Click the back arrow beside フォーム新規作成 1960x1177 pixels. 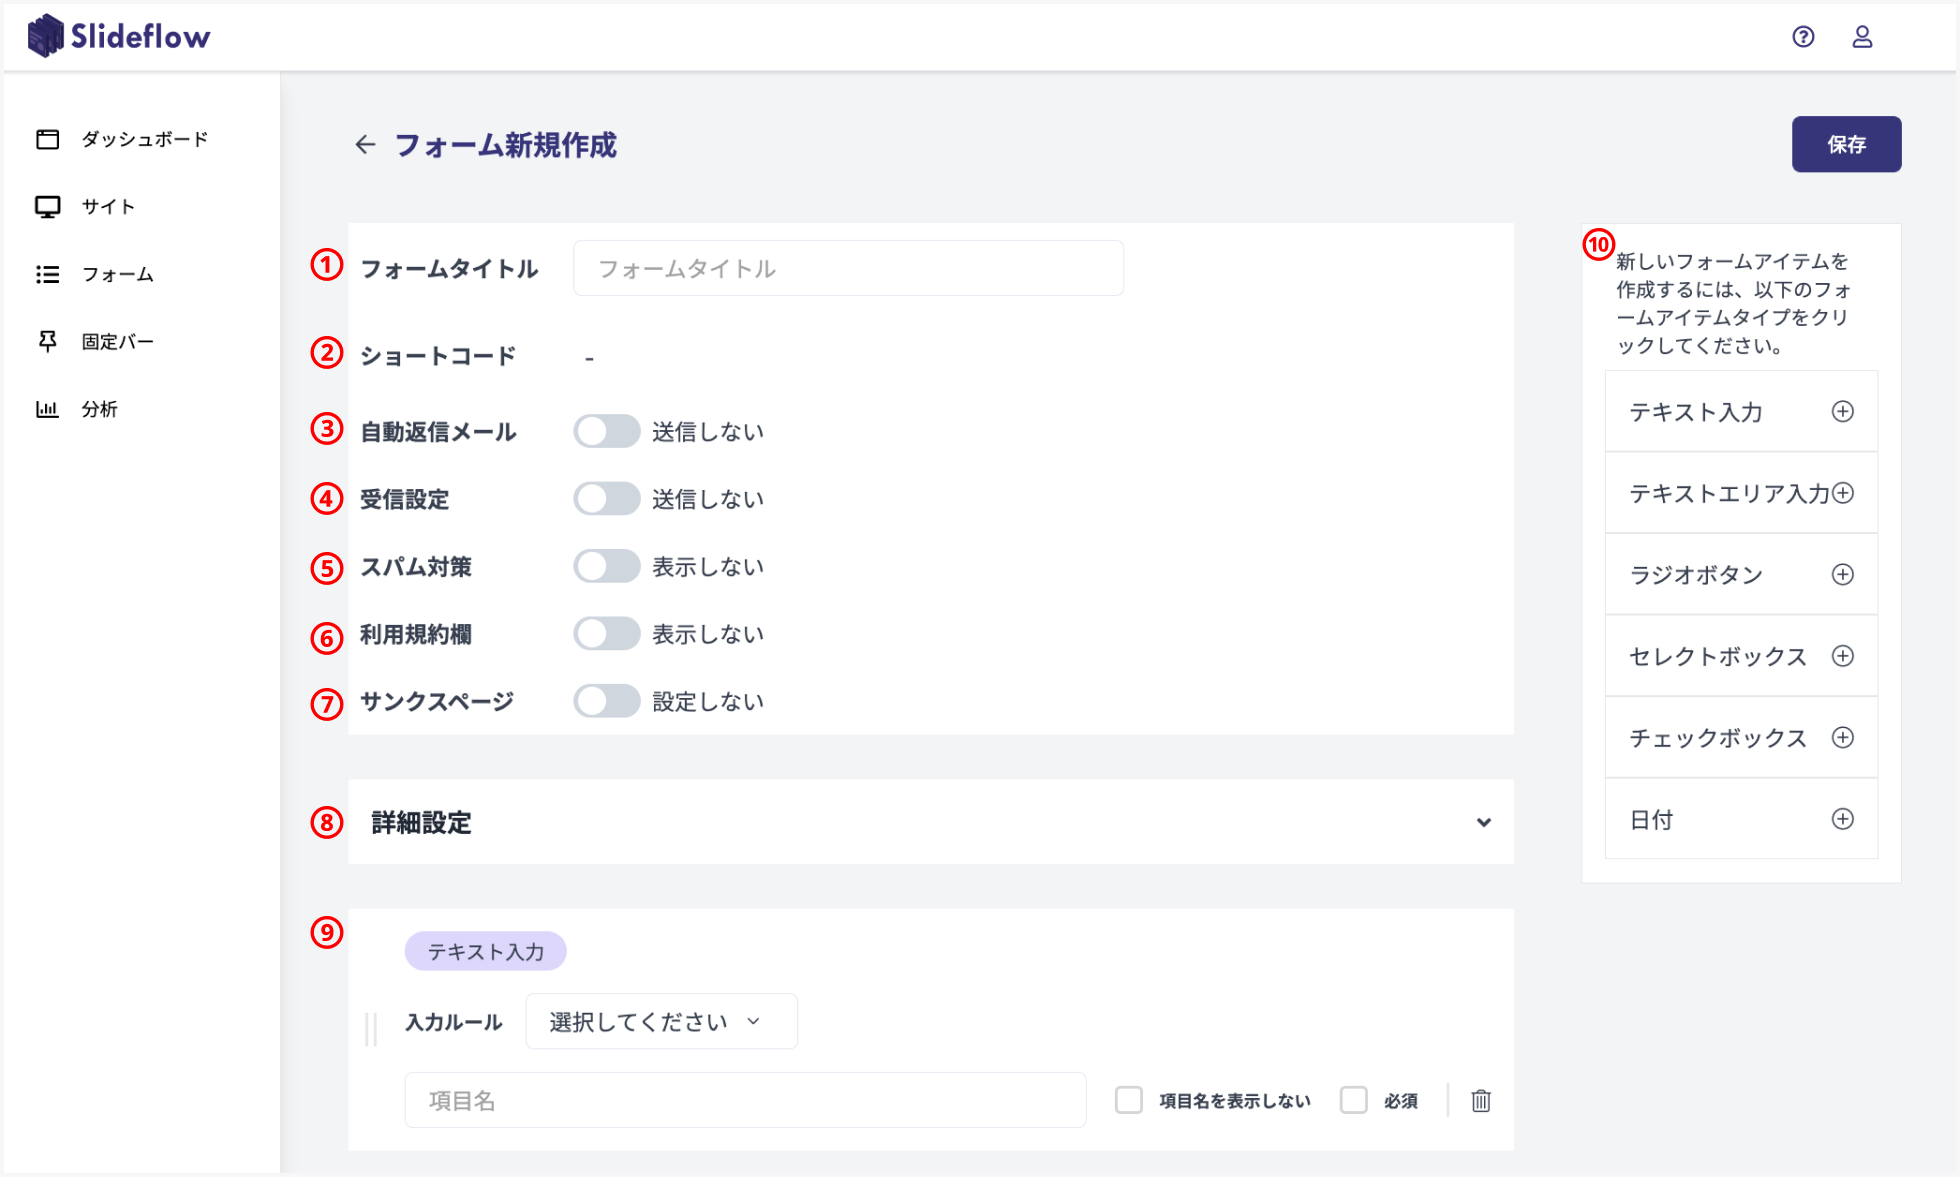365,145
